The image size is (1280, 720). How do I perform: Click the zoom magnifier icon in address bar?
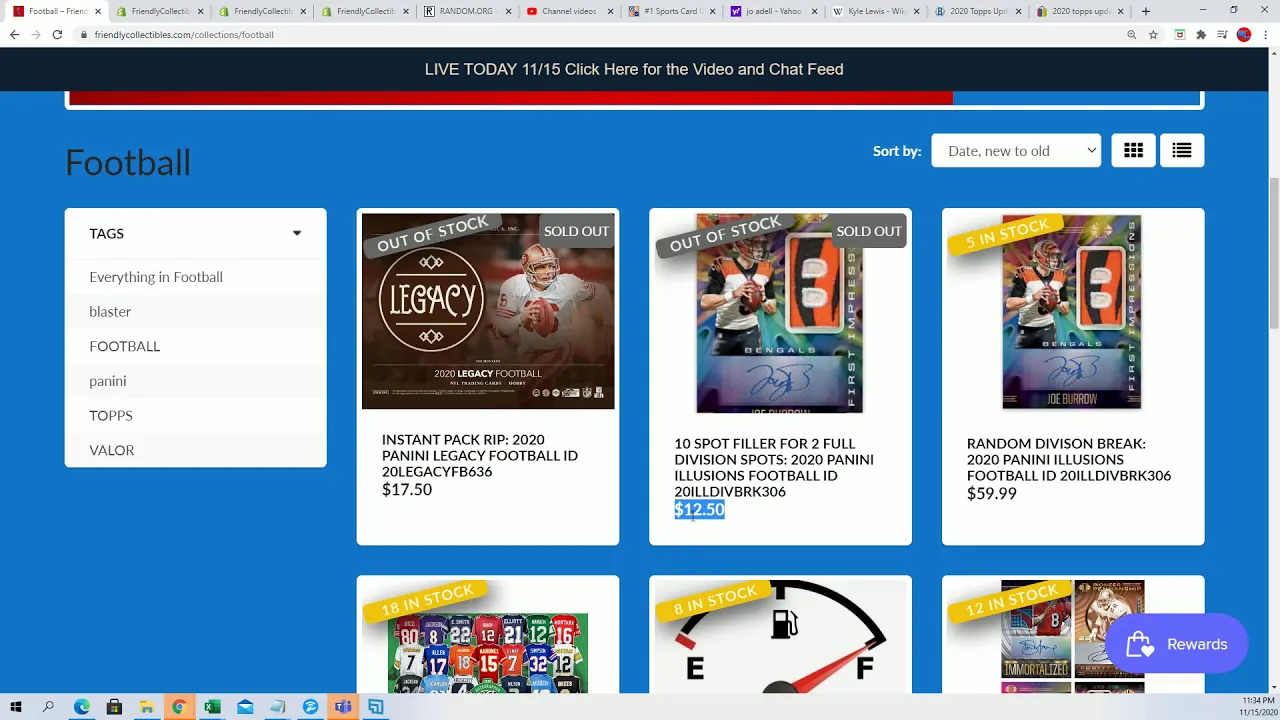(1132, 34)
